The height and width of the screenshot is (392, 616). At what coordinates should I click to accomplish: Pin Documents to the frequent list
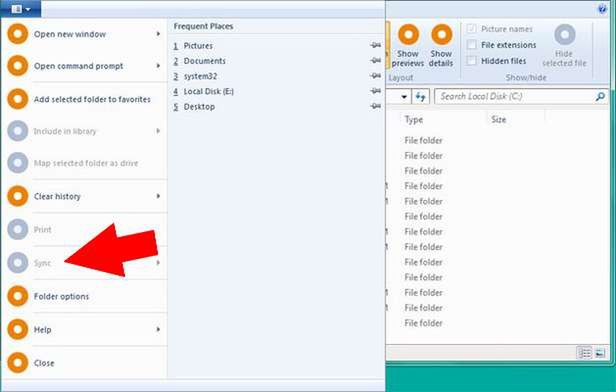point(376,60)
